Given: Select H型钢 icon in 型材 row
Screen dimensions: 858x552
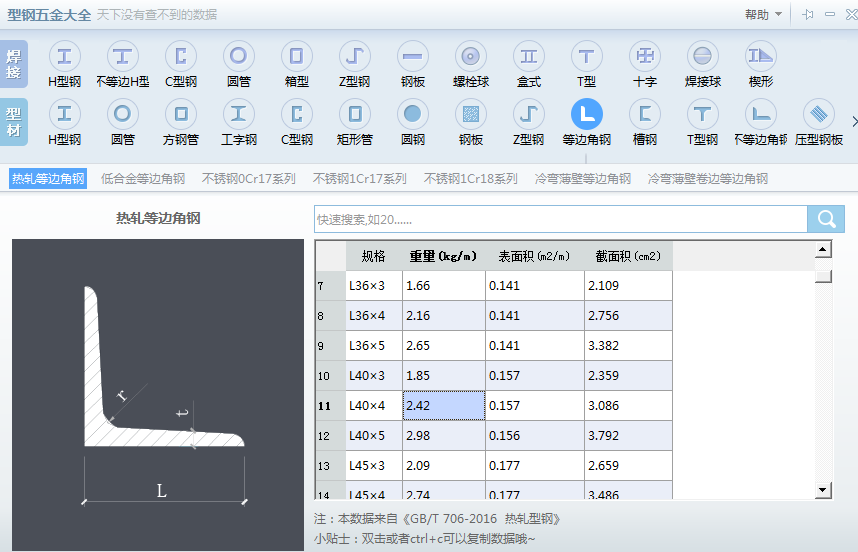Looking at the screenshot, I should pos(65,114).
